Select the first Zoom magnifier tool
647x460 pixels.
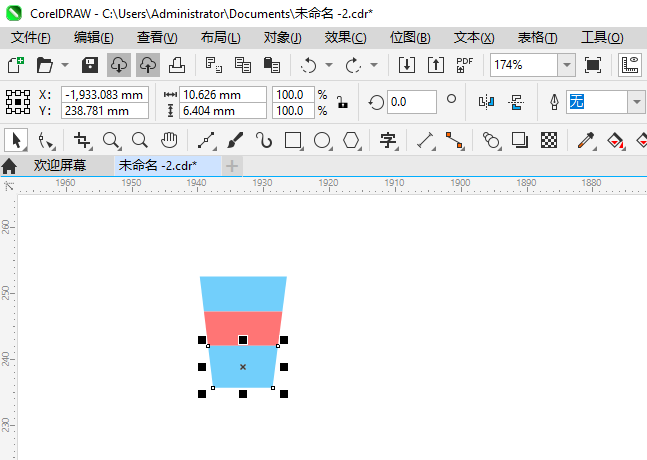pyautogui.click(x=111, y=141)
